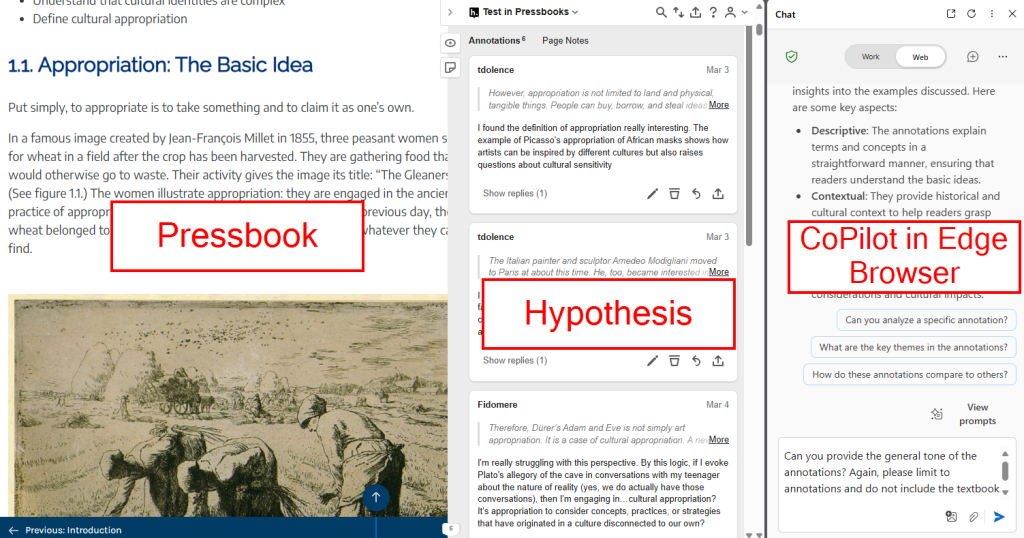
Task: Open View prompts in Copilot
Action: click(977, 414)
